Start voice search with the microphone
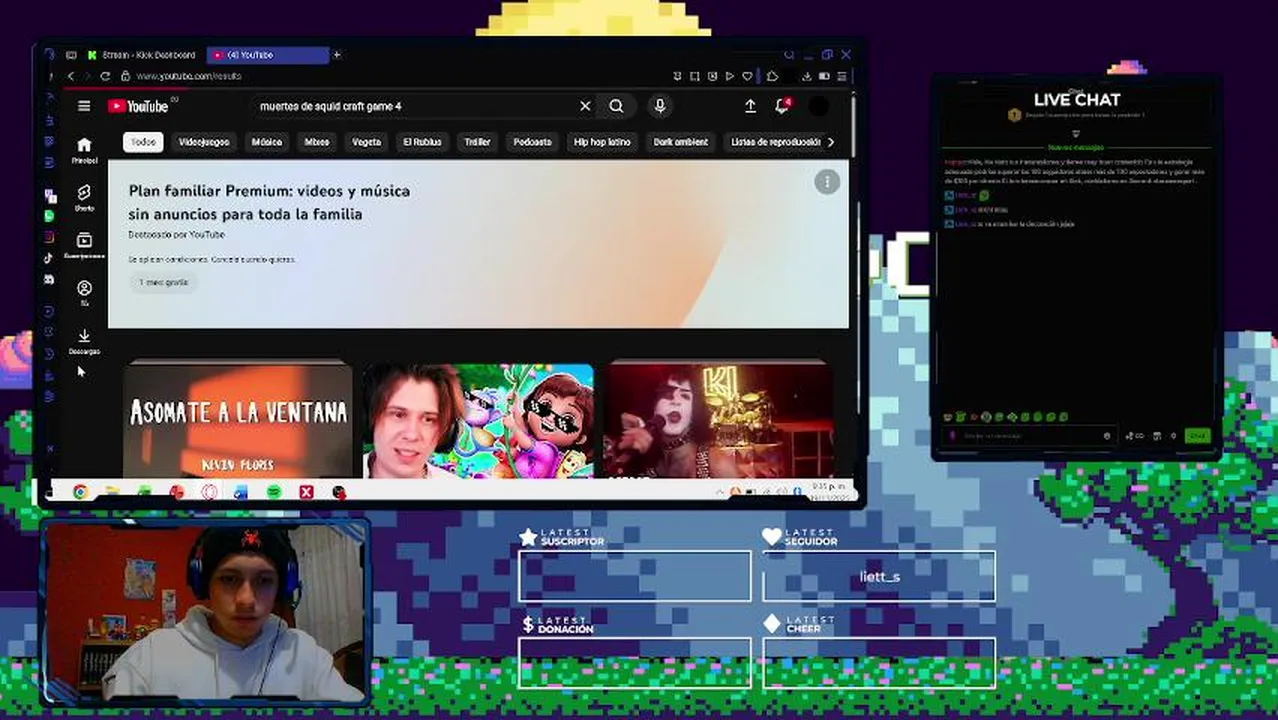 pyautogui.click(x=660, y=106)
